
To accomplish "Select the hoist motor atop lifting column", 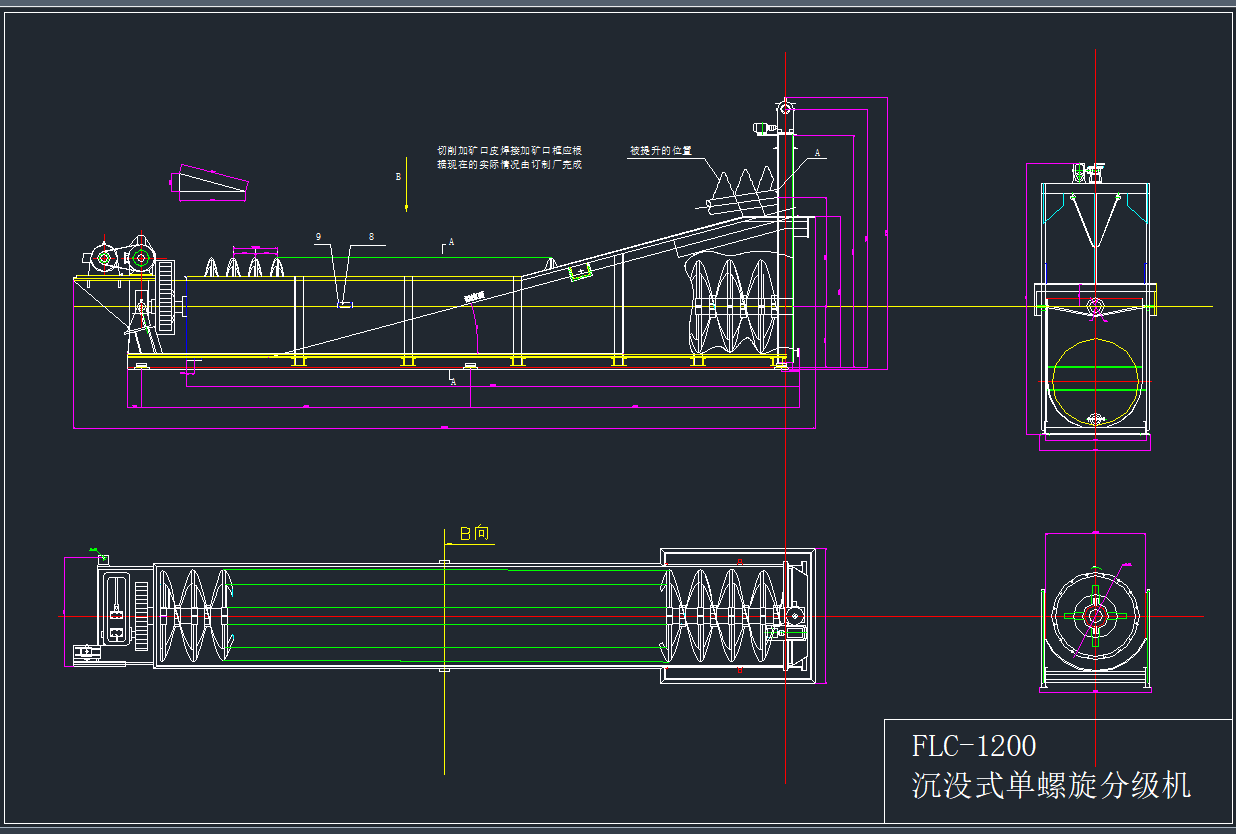I will [x=767, y=127].
